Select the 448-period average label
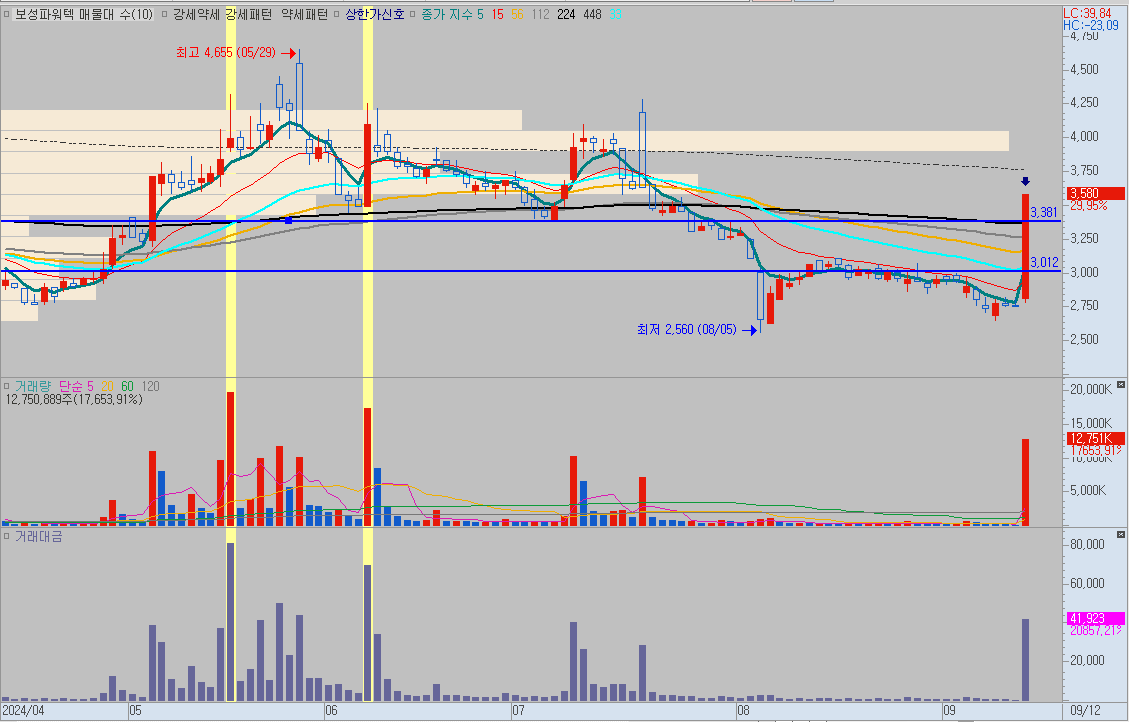Viewport: 1129px width, 722px height. tap(592, 14)
